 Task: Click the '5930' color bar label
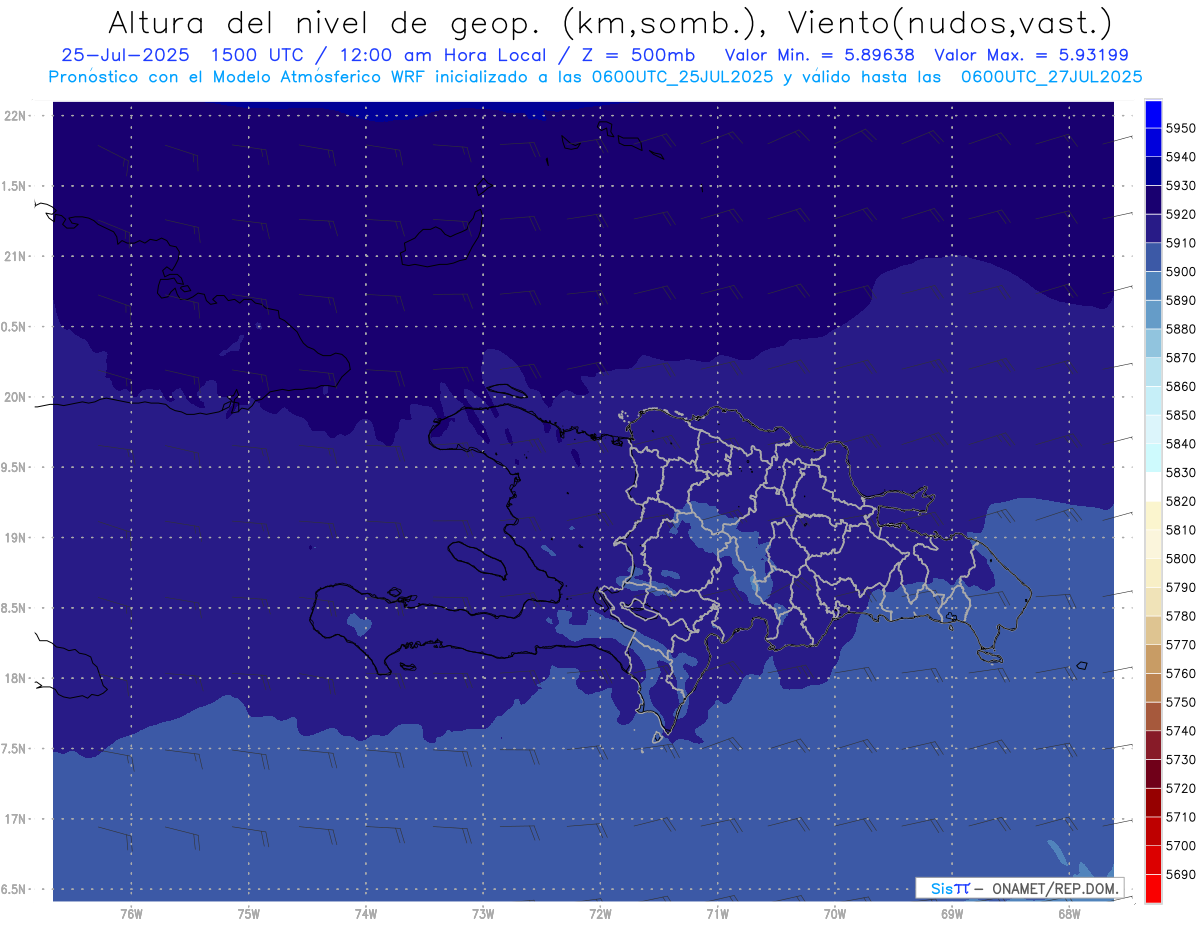click(x=1180, y=186)
